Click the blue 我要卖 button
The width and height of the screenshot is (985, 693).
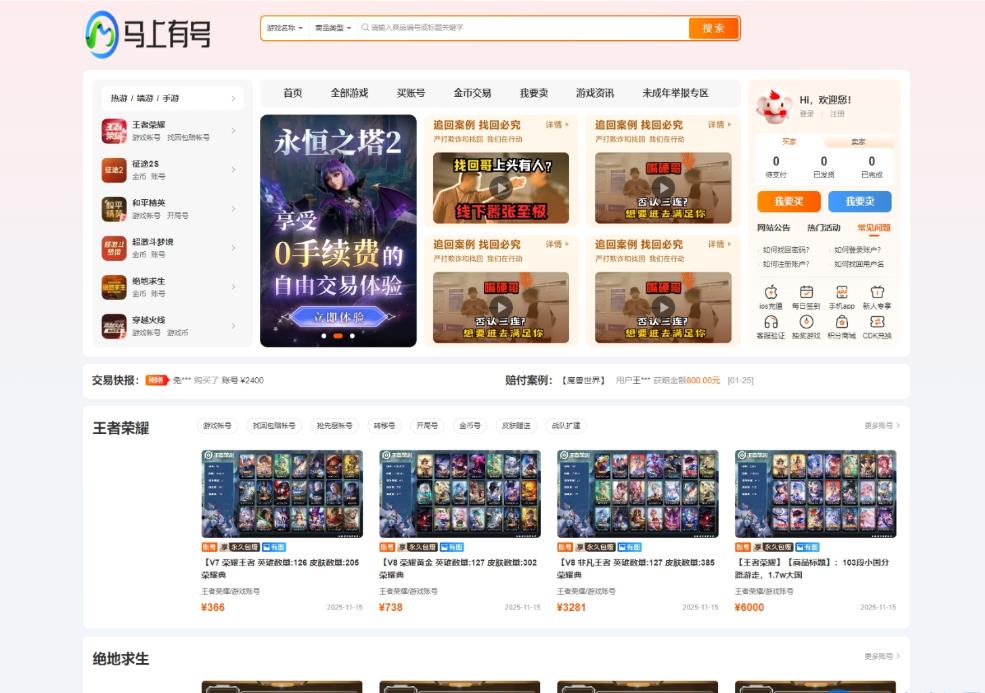point(859,201)
